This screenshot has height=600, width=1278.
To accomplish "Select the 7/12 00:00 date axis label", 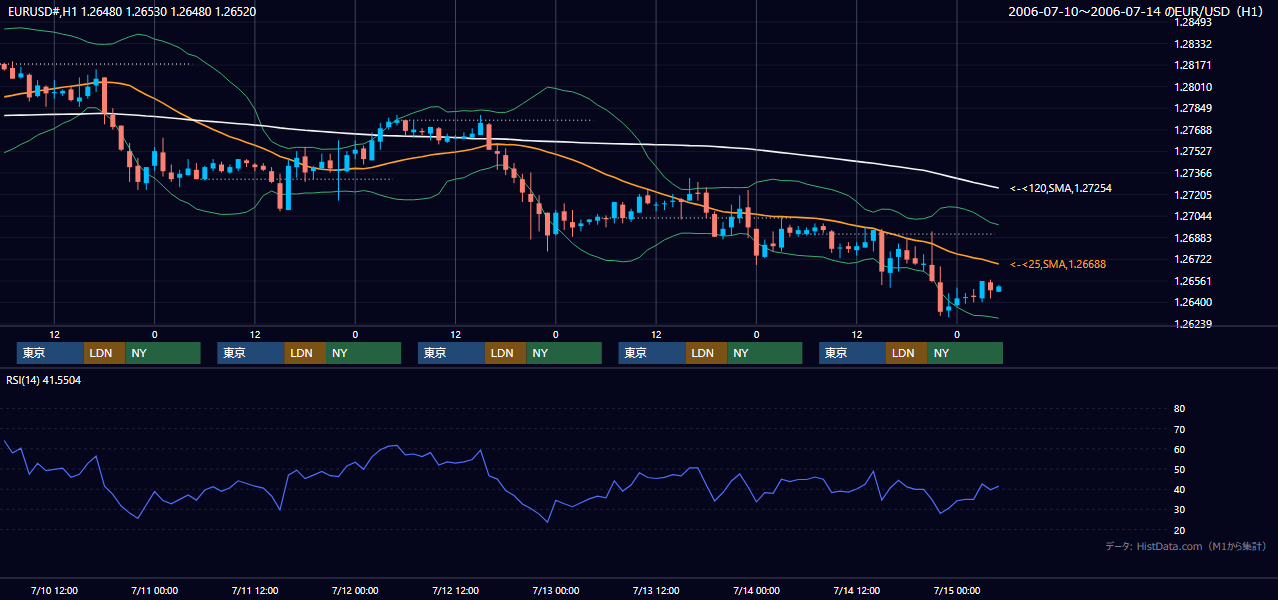I will pyautogui.click(x=355, y=590).
